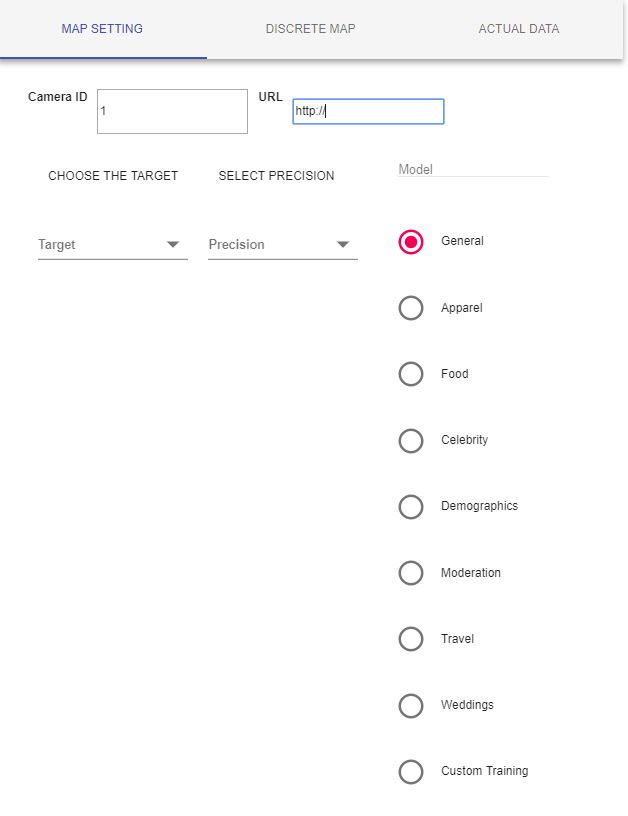628x816 pixels.
Task: Select the Custom Training radio button
Action: click(x=411, y=772)
